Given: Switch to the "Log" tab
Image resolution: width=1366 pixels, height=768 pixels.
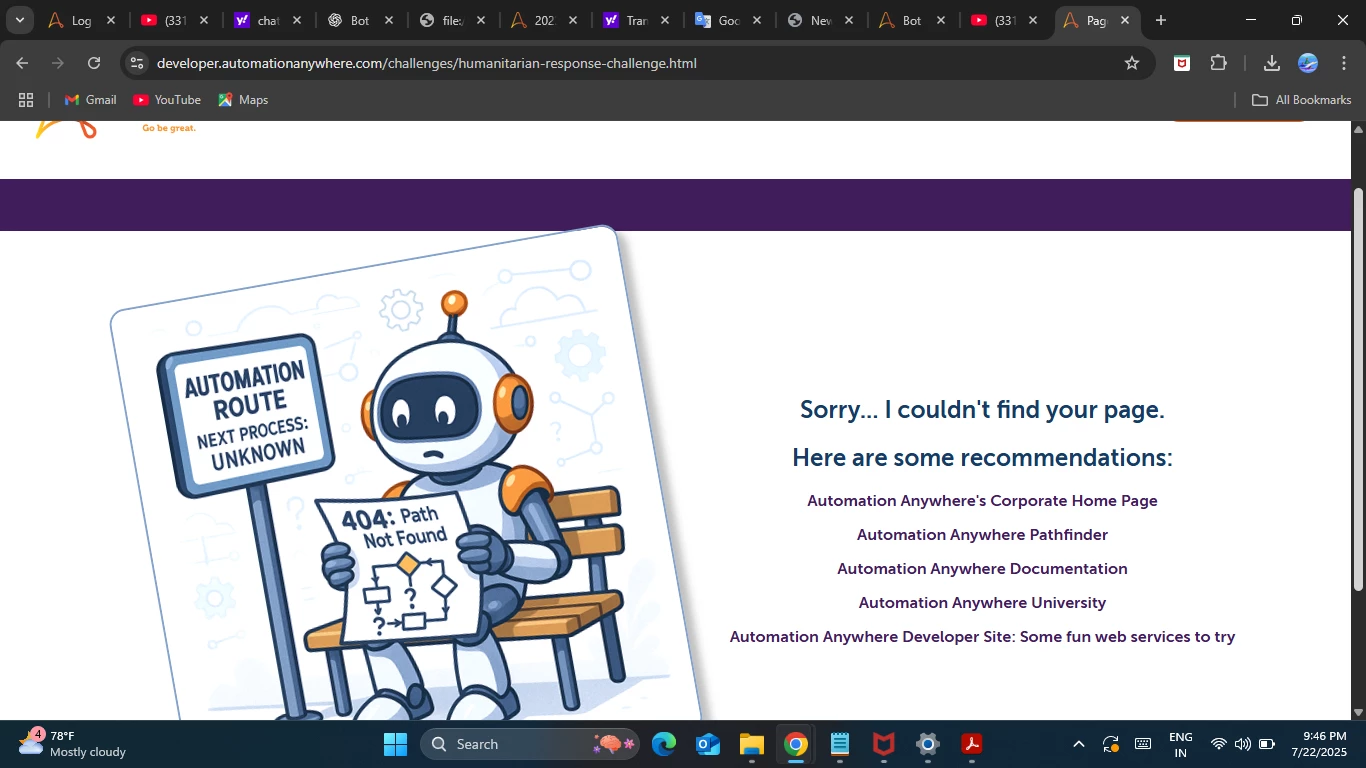Looking at the screenshot, I should 80,20.
